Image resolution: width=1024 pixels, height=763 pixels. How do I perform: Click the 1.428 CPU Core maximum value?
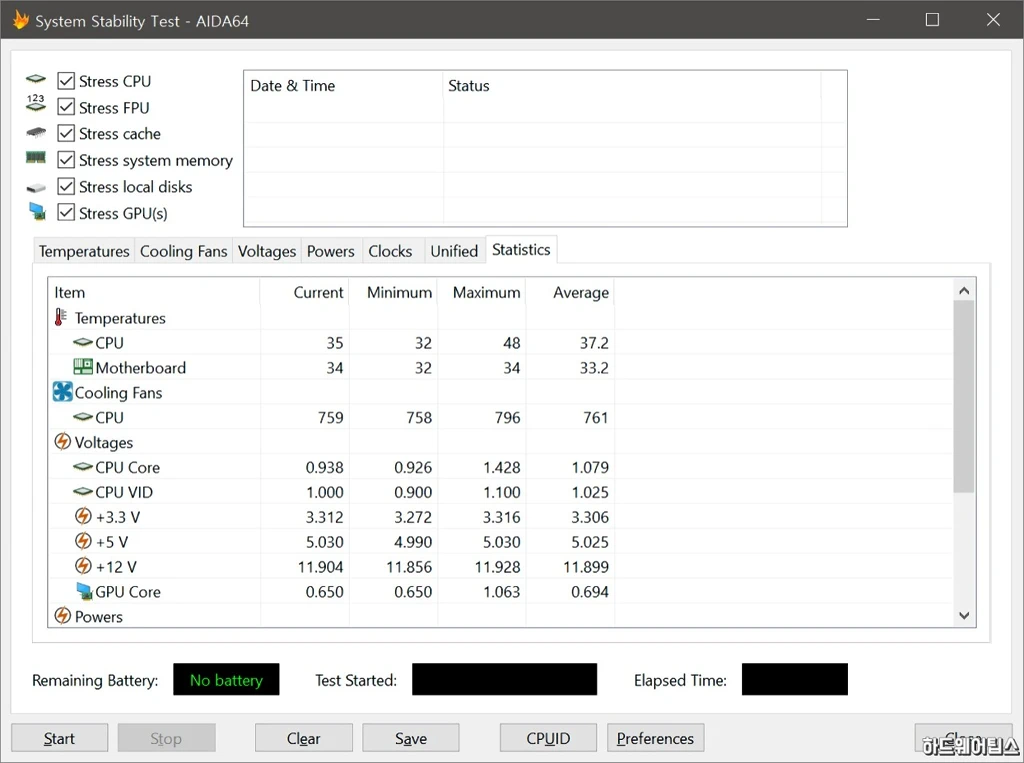point(502,467)
